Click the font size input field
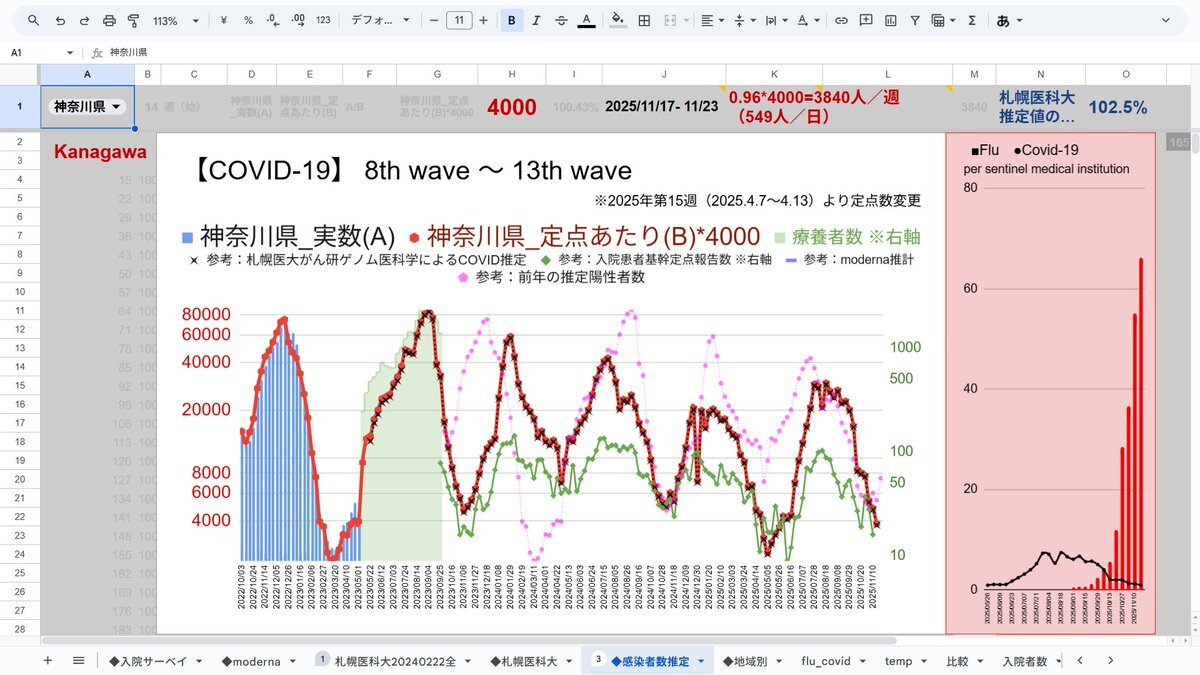This screenshot has height=675, width=1200. (x=459, y=20)
